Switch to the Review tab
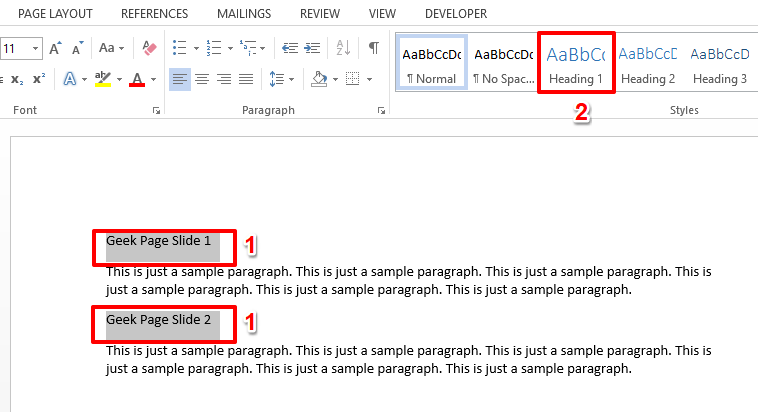This screenshot has width=758, height=412. (x=320, y=14)
